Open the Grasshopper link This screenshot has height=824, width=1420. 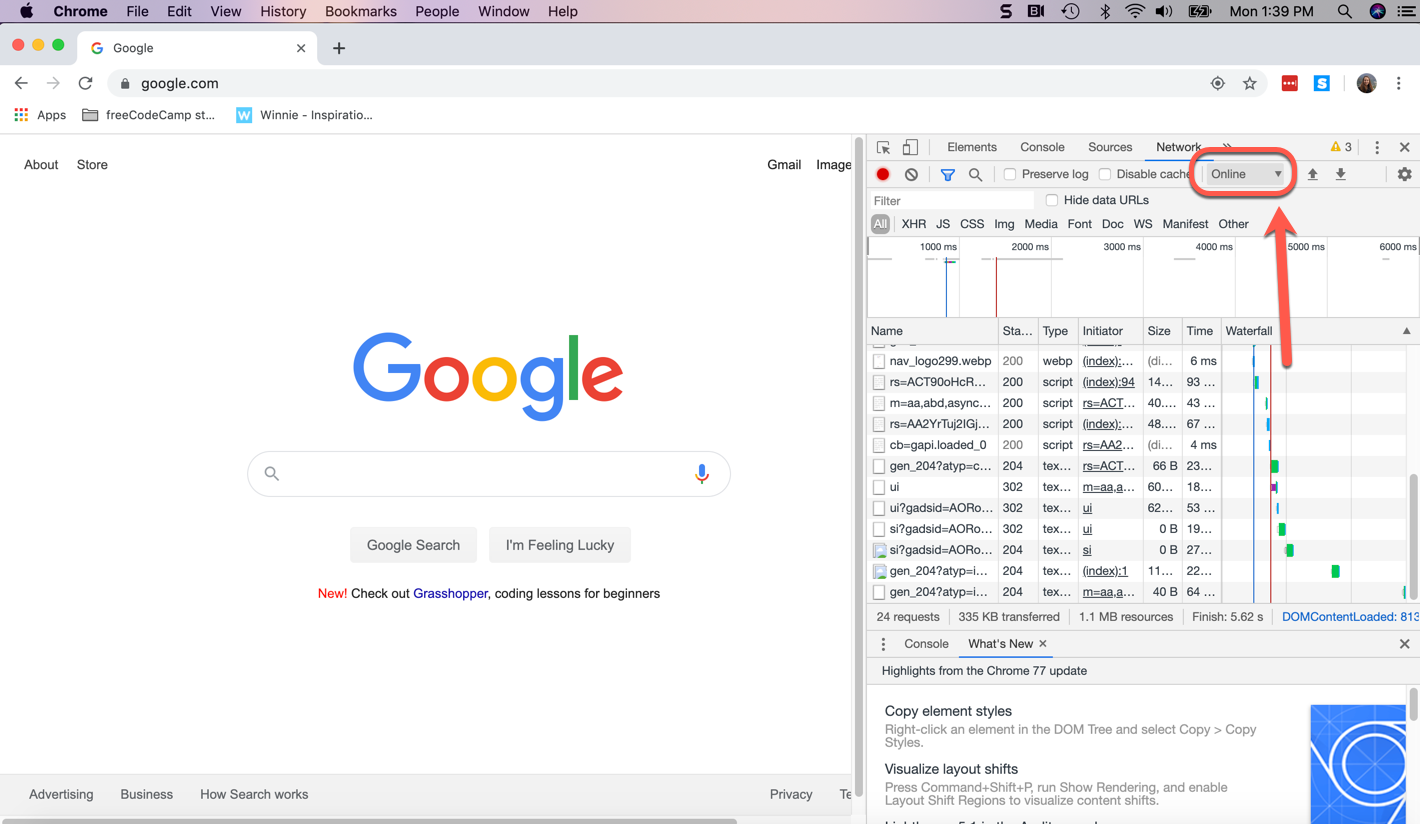click(450, 593)
